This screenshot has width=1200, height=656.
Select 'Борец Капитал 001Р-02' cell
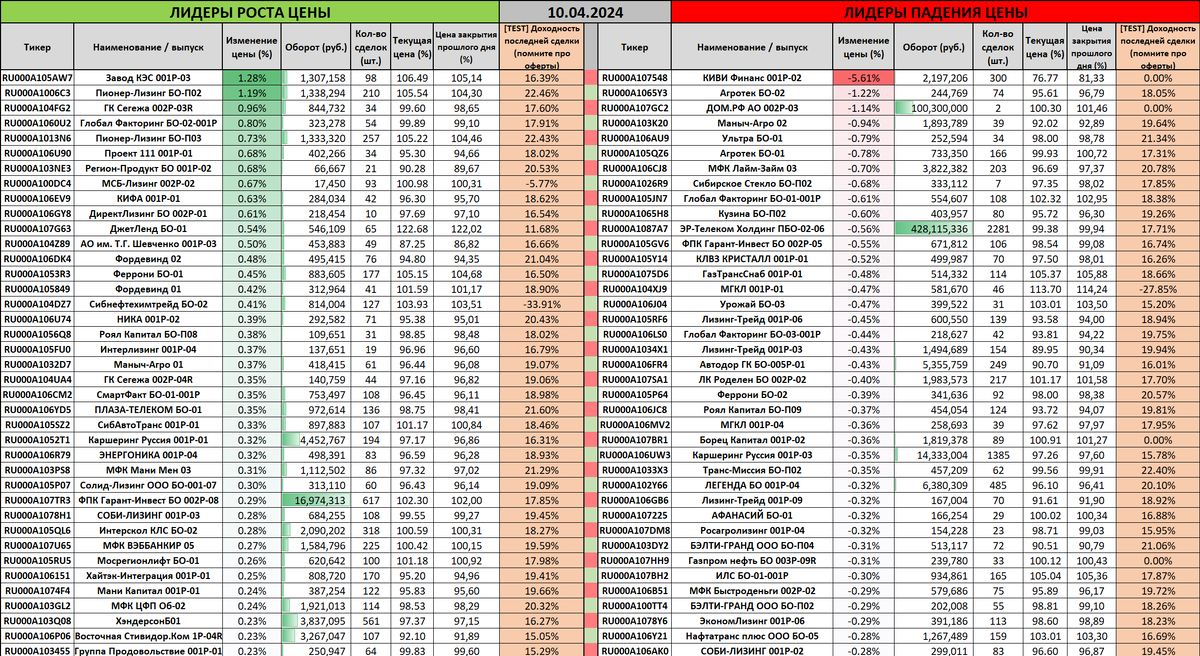pyautogui.click(x=753, y=439)
